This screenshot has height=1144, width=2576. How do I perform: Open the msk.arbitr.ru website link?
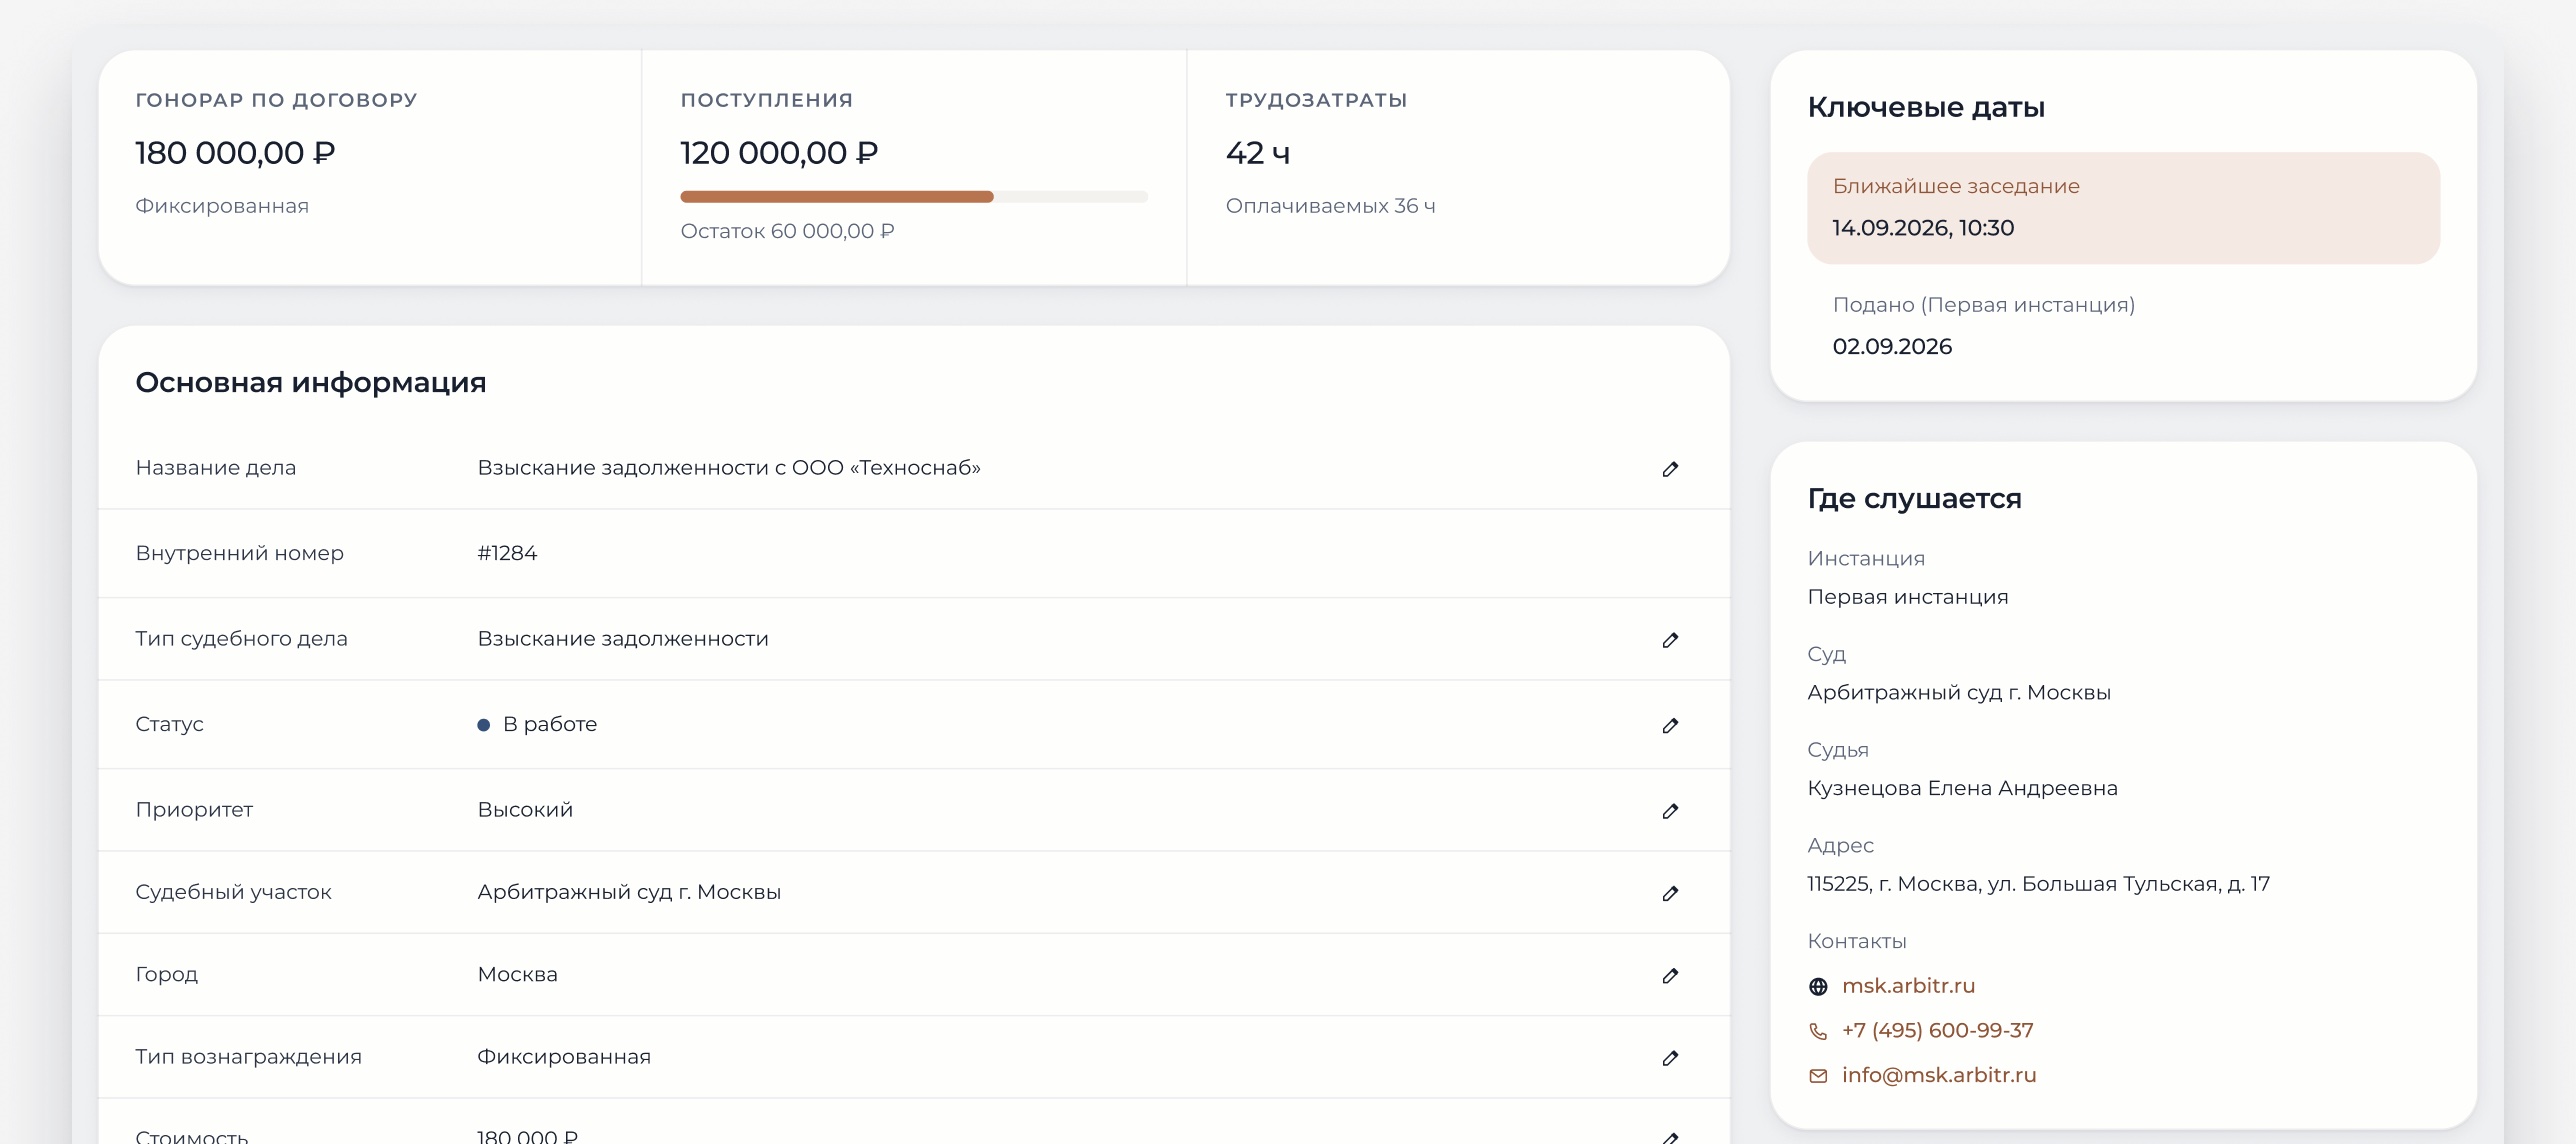pos(1908,986)
